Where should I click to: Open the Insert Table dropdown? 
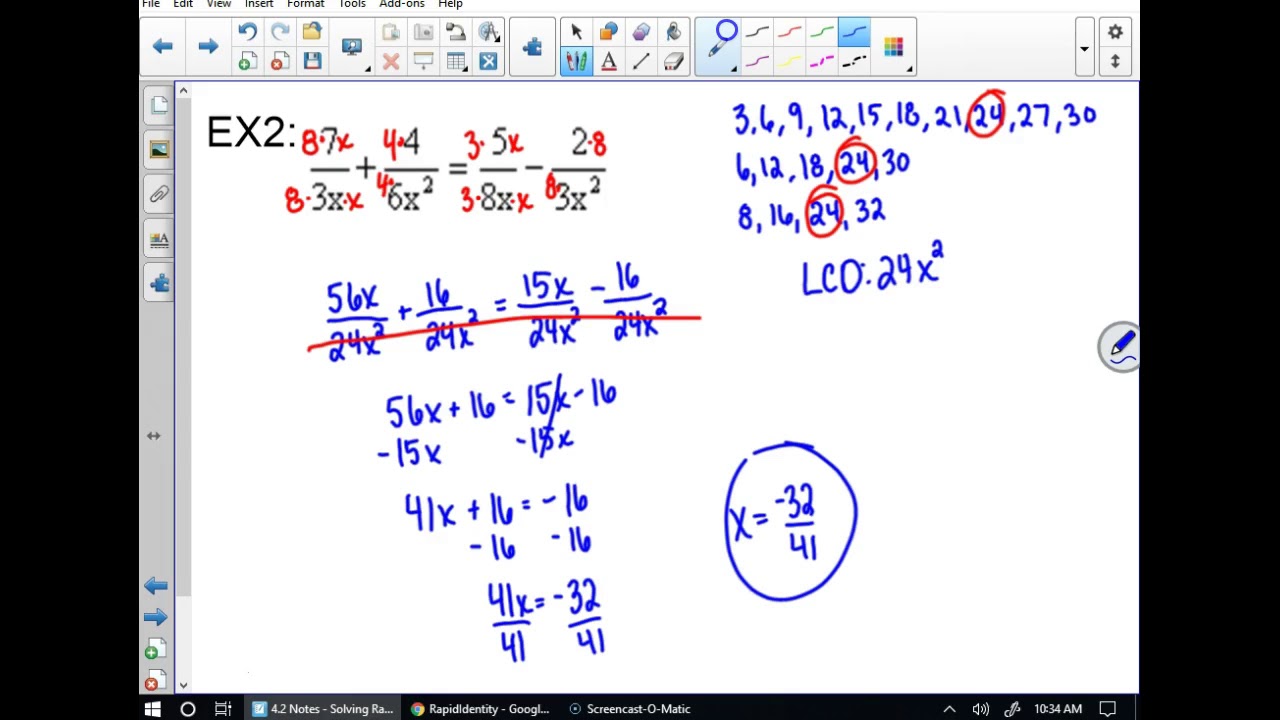[x=457, y=62]
